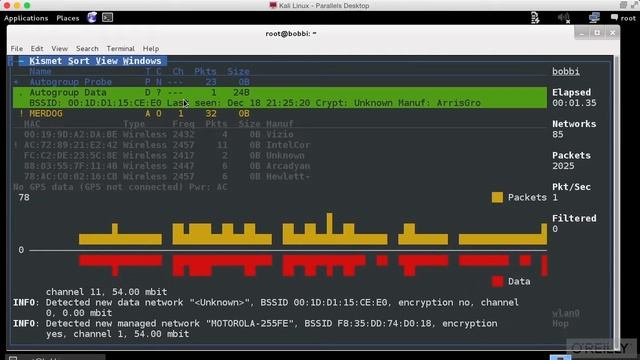
Task: Click the Name column header
Action: pos(40,71)
